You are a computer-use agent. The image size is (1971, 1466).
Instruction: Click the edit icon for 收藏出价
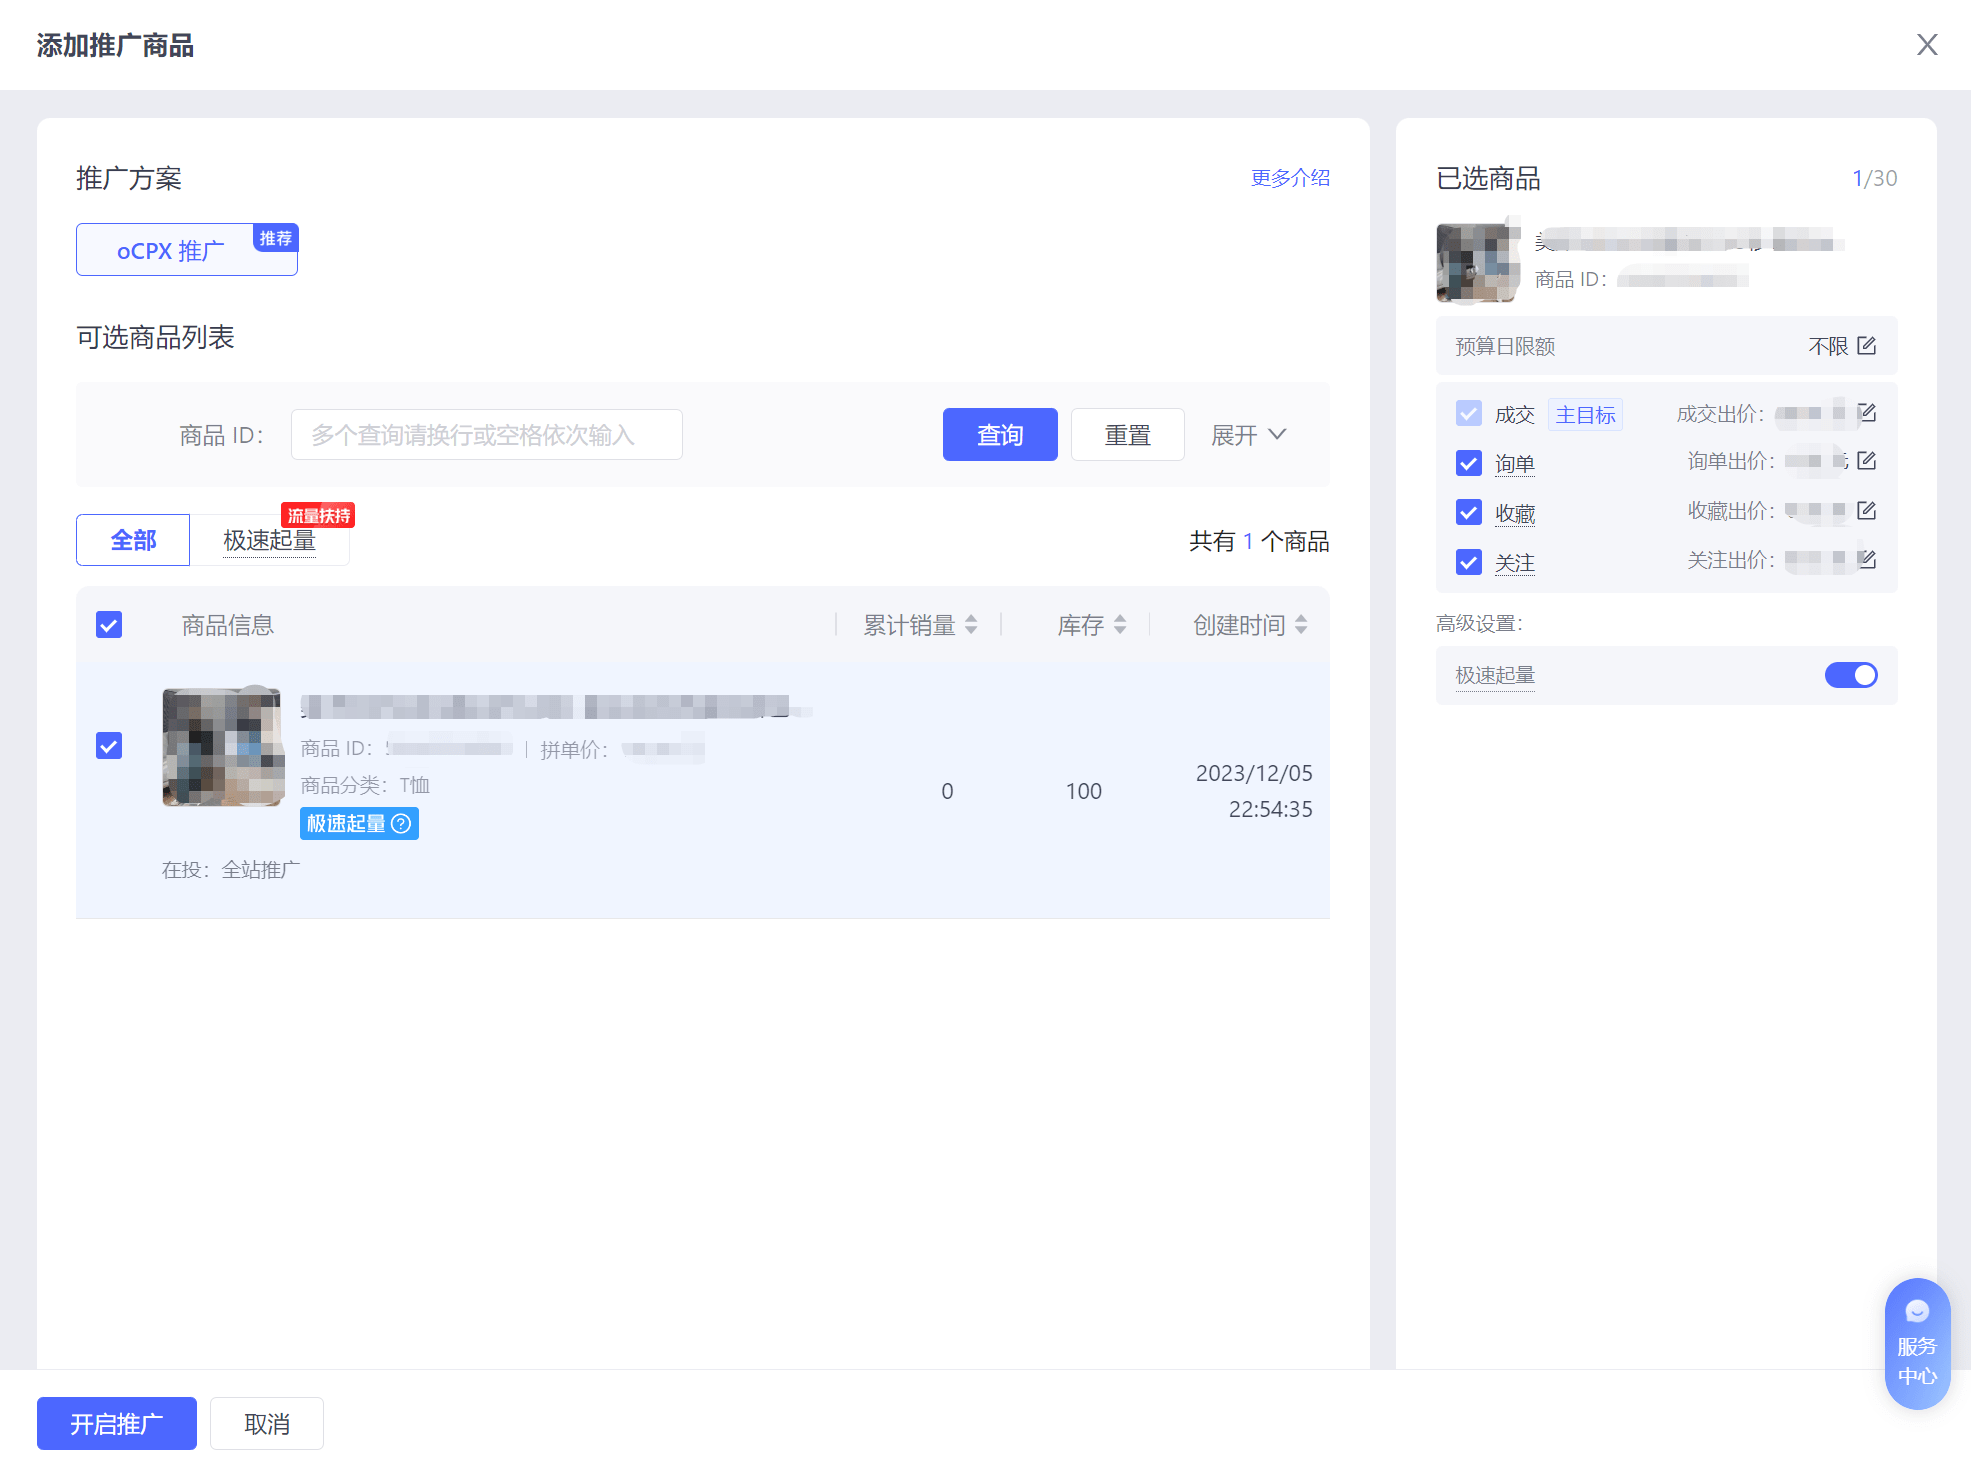1866,511
